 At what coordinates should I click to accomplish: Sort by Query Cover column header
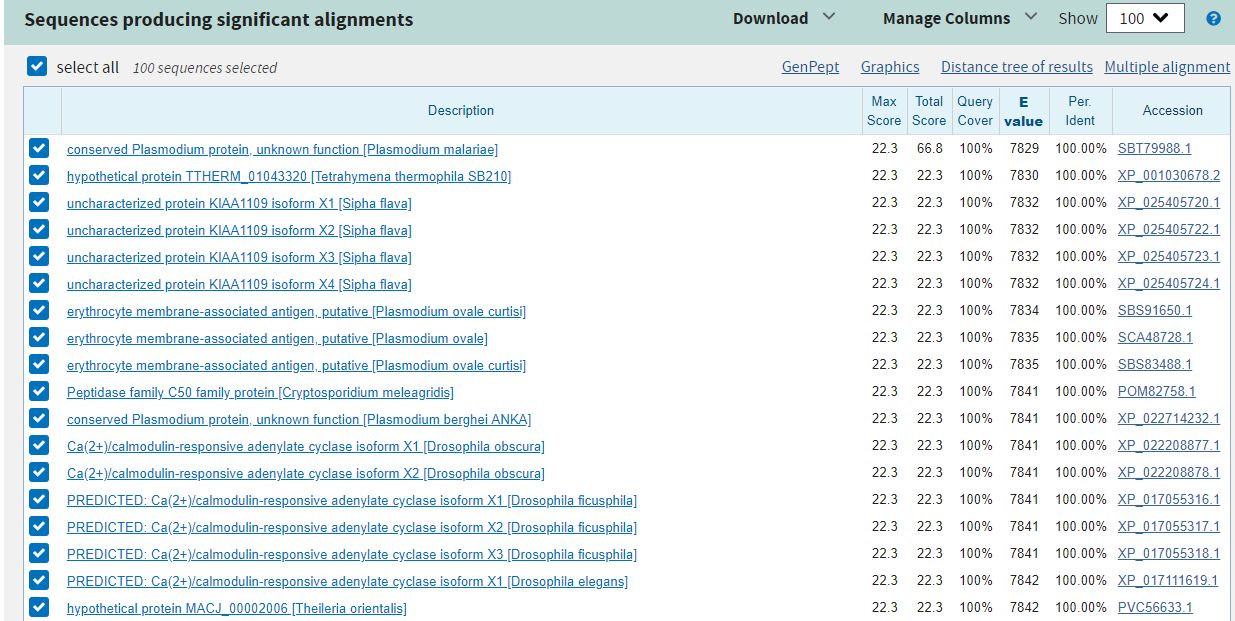[x=975, y=110]
